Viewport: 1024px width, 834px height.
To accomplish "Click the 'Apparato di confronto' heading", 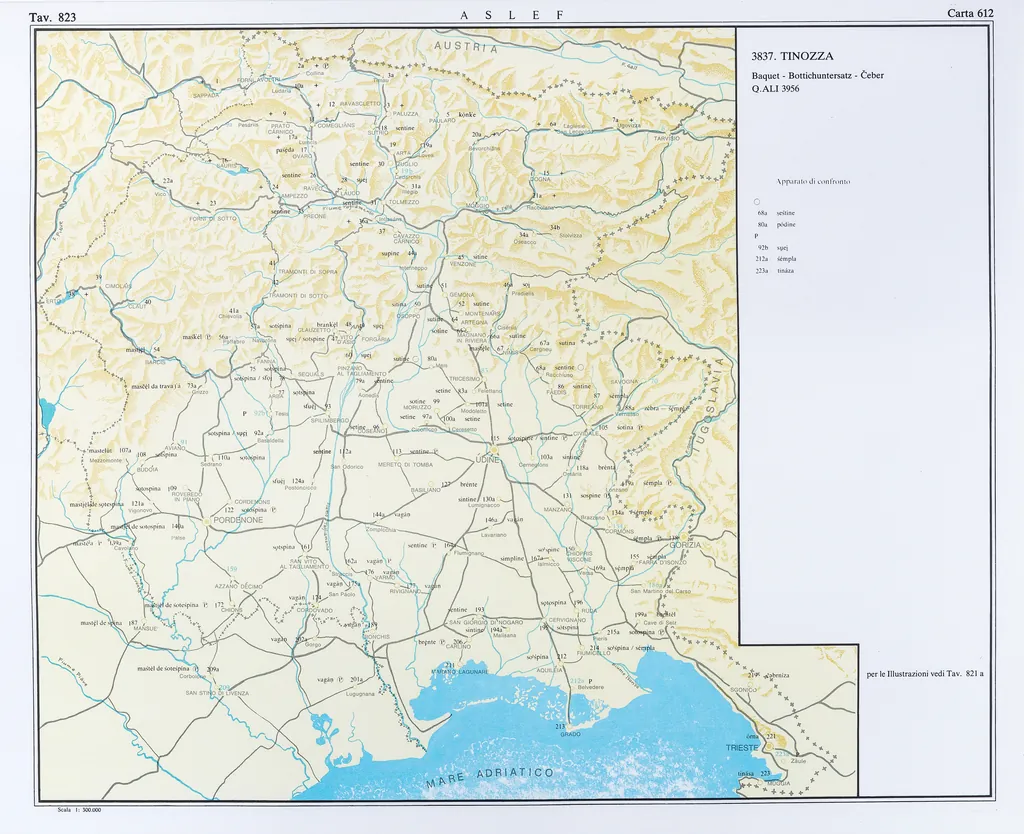I will pyautogui.click(x=813, y=181).
